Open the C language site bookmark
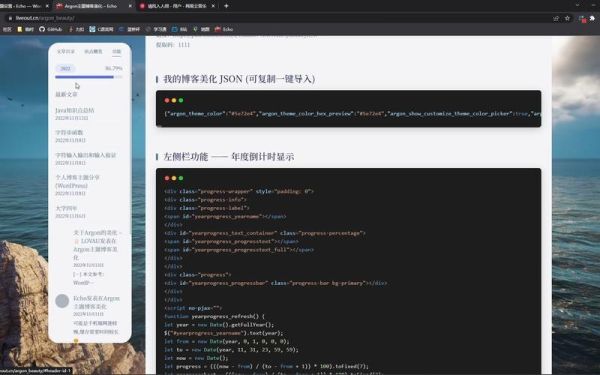Screen dimensions: 600x375 tap(101, 29)
